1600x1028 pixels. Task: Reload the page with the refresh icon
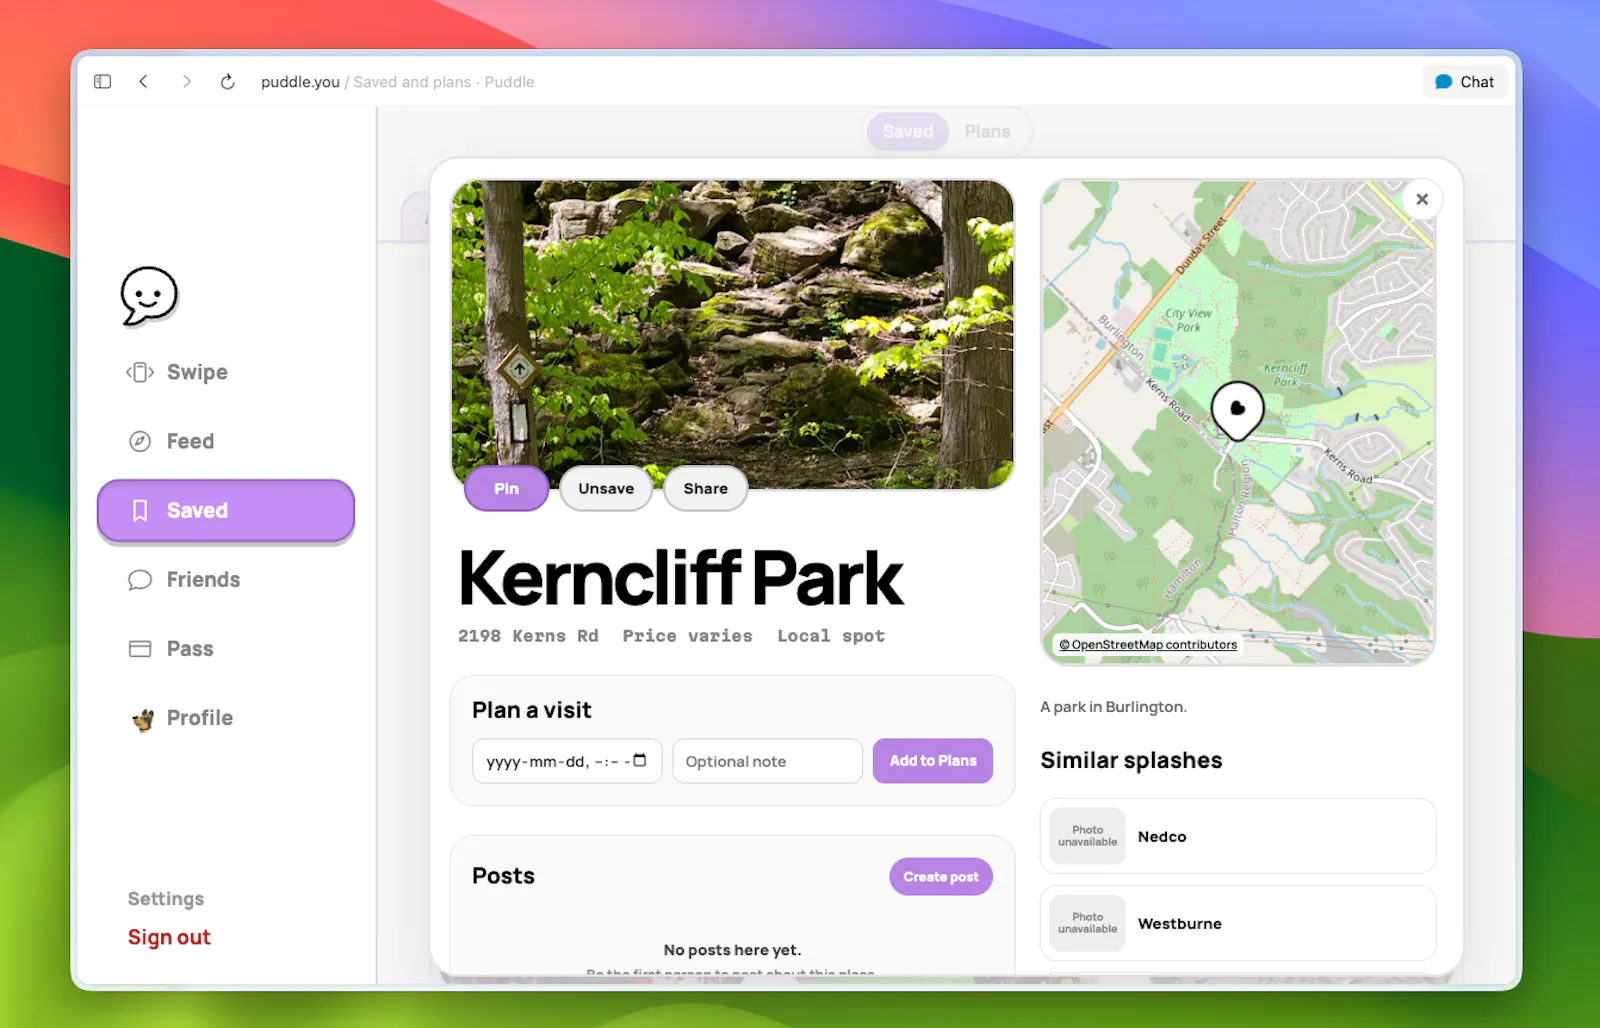(228, 82)
